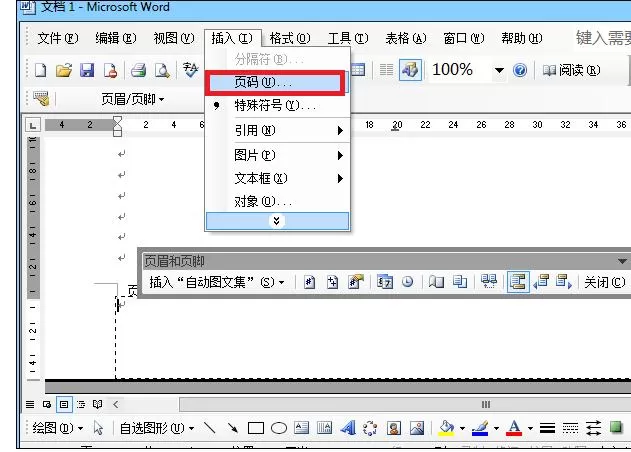
Task: Open the 页眉/页脚 style dropdown
Action: click(161, 99)
